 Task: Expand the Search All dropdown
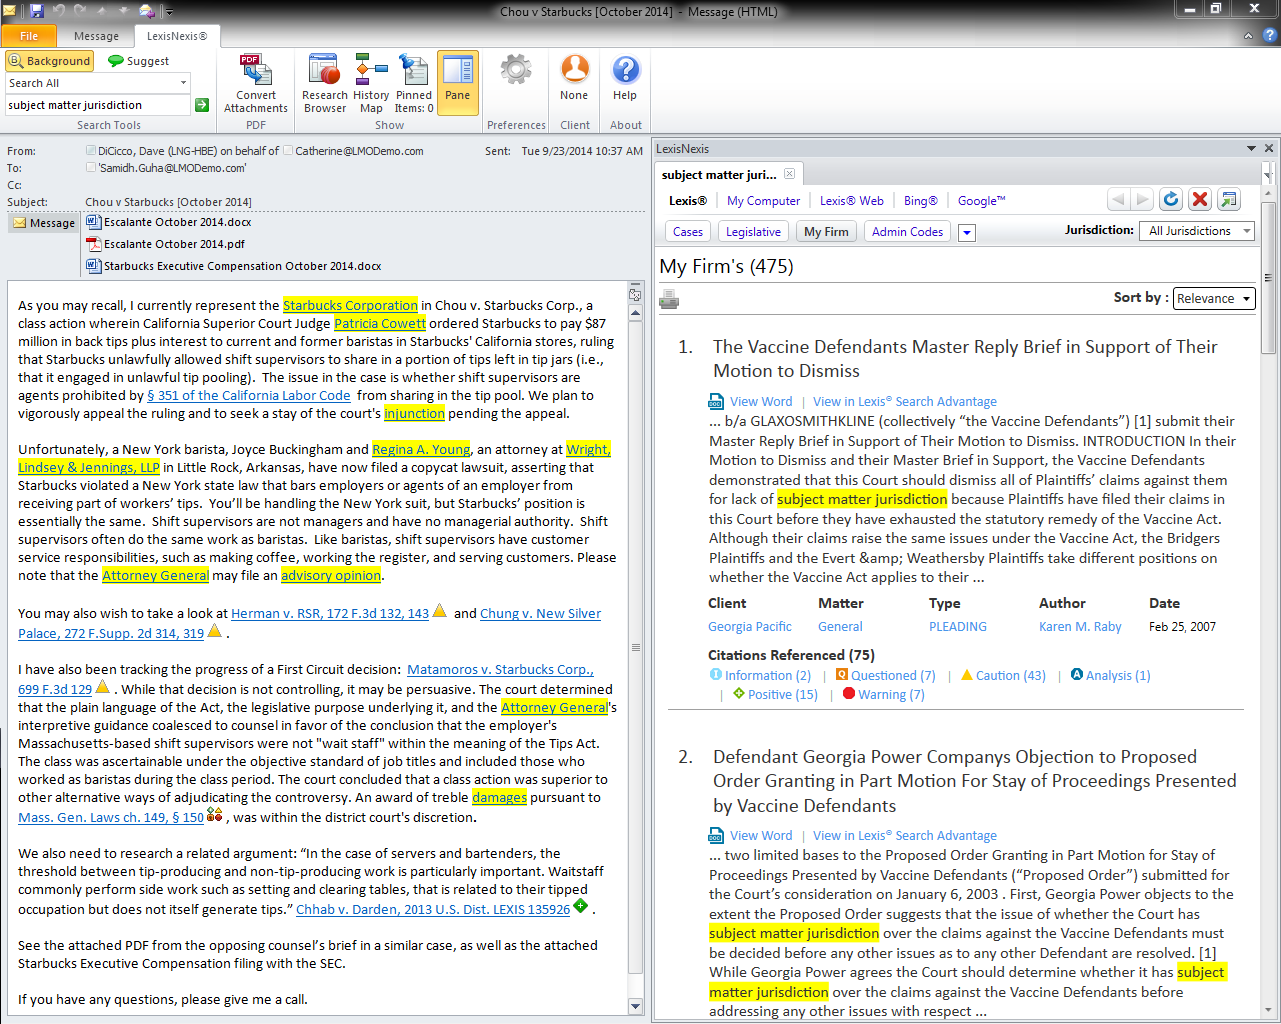tap(183, 83)
